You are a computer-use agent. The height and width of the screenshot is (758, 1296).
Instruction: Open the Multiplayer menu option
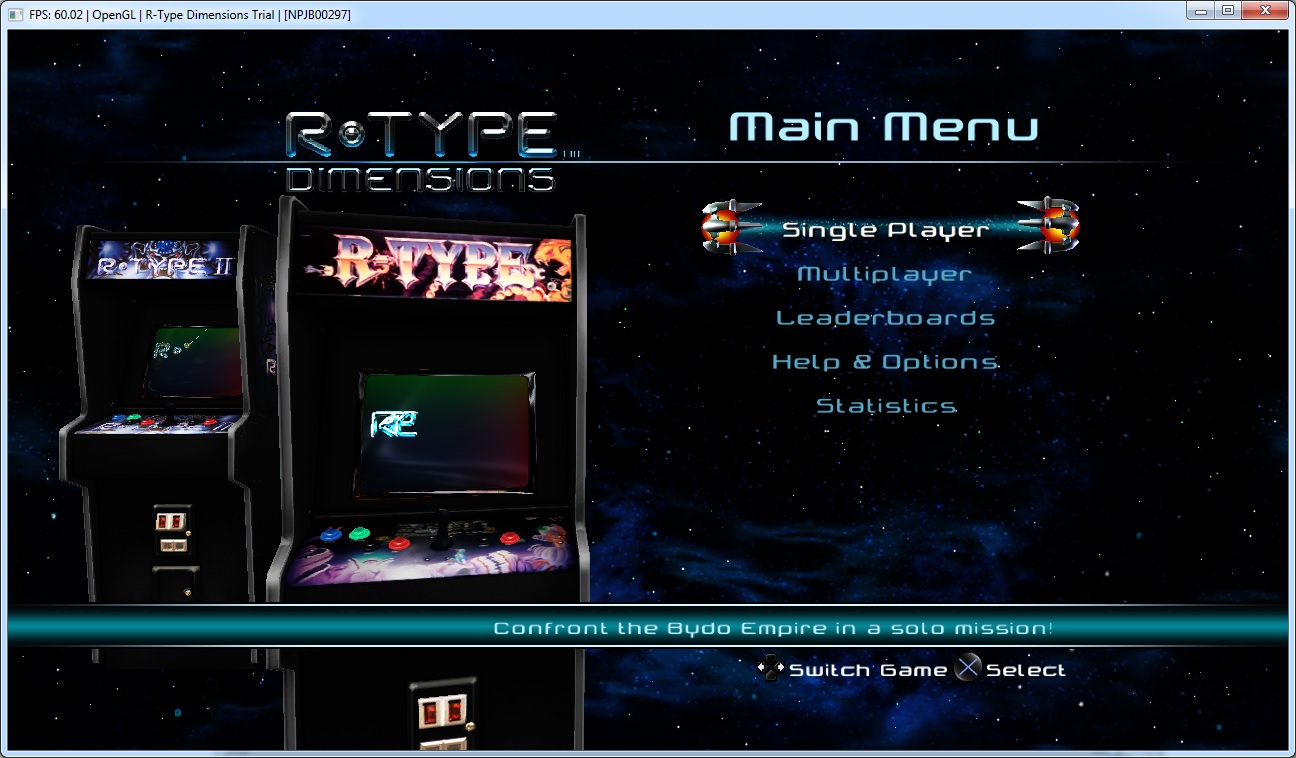(884, 274)
